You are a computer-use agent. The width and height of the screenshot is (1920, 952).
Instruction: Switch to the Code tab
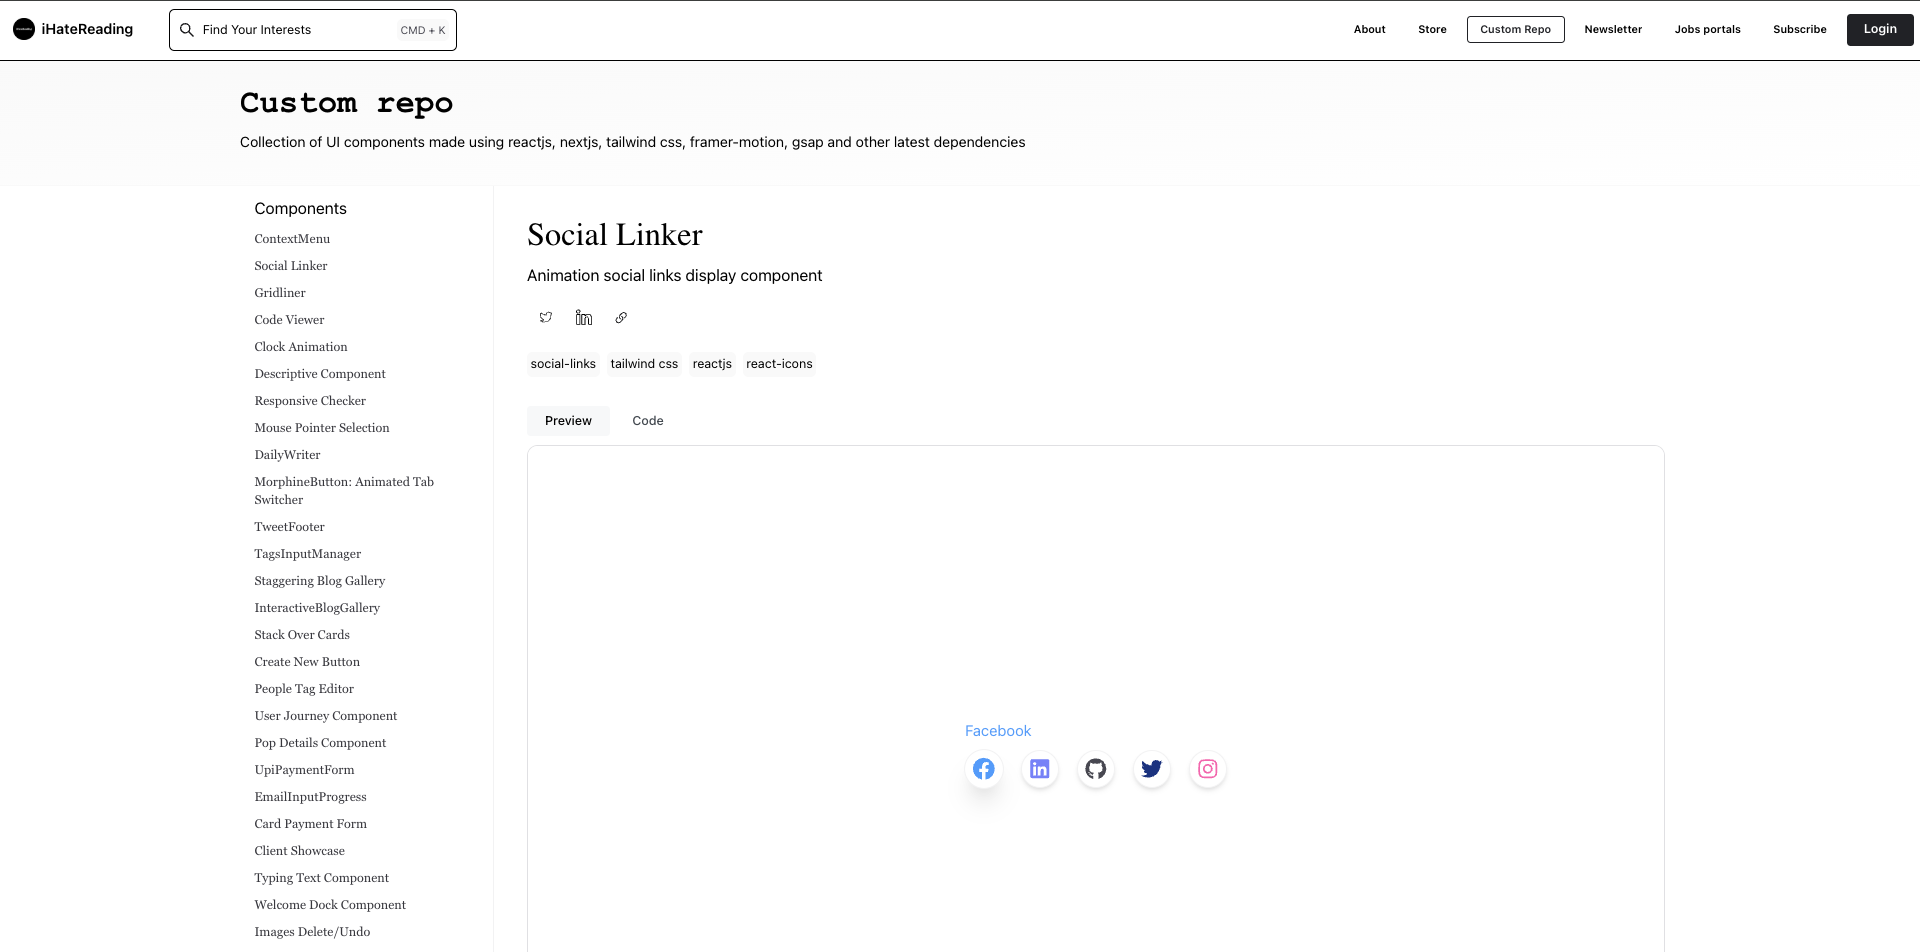648,421
